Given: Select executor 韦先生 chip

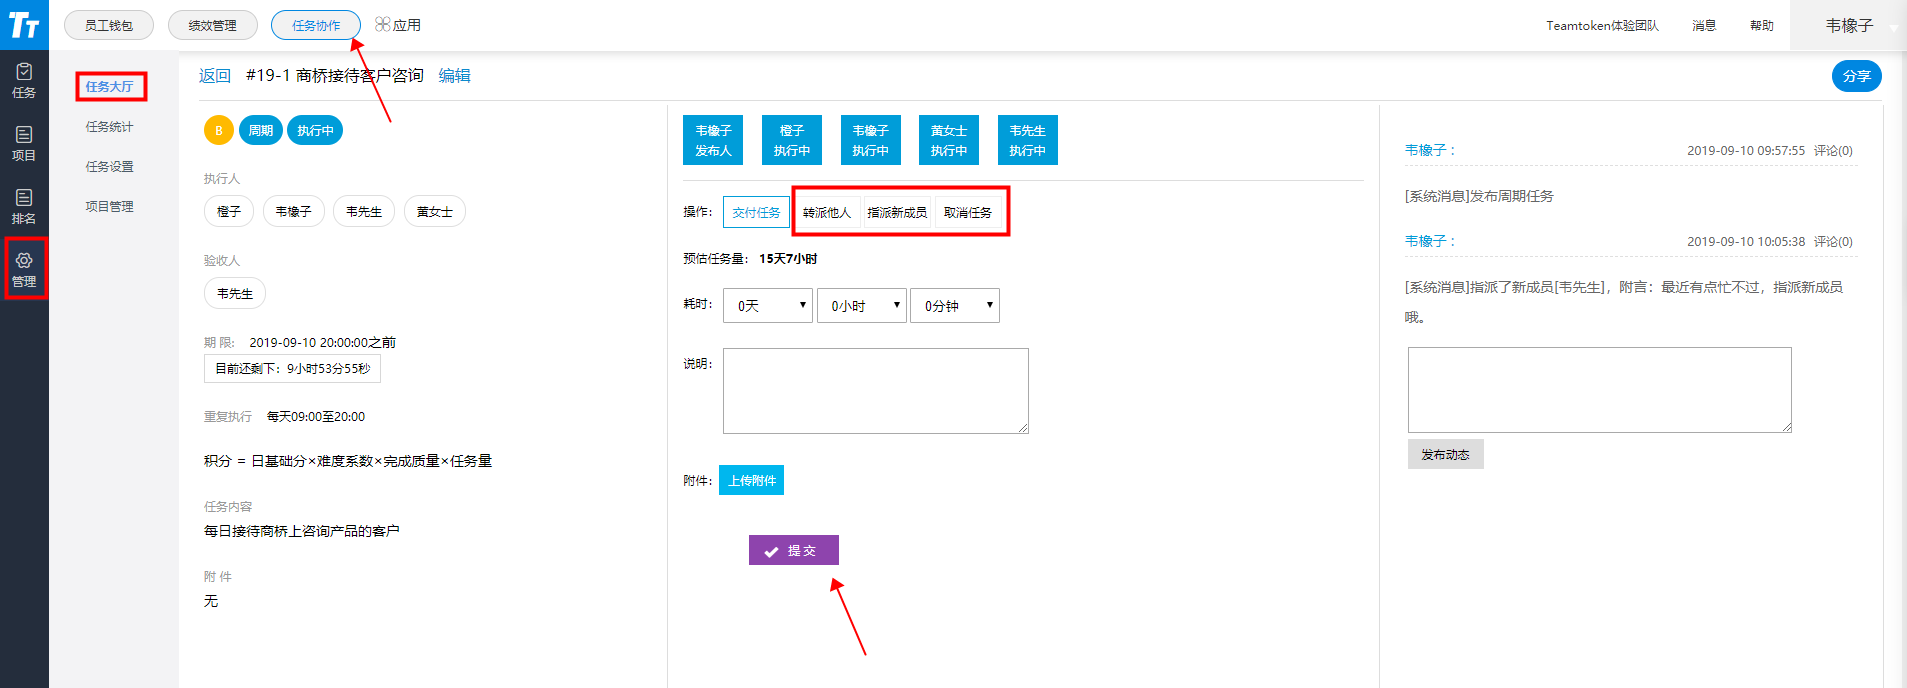Looking at the screenshot, I should point(364,211).
